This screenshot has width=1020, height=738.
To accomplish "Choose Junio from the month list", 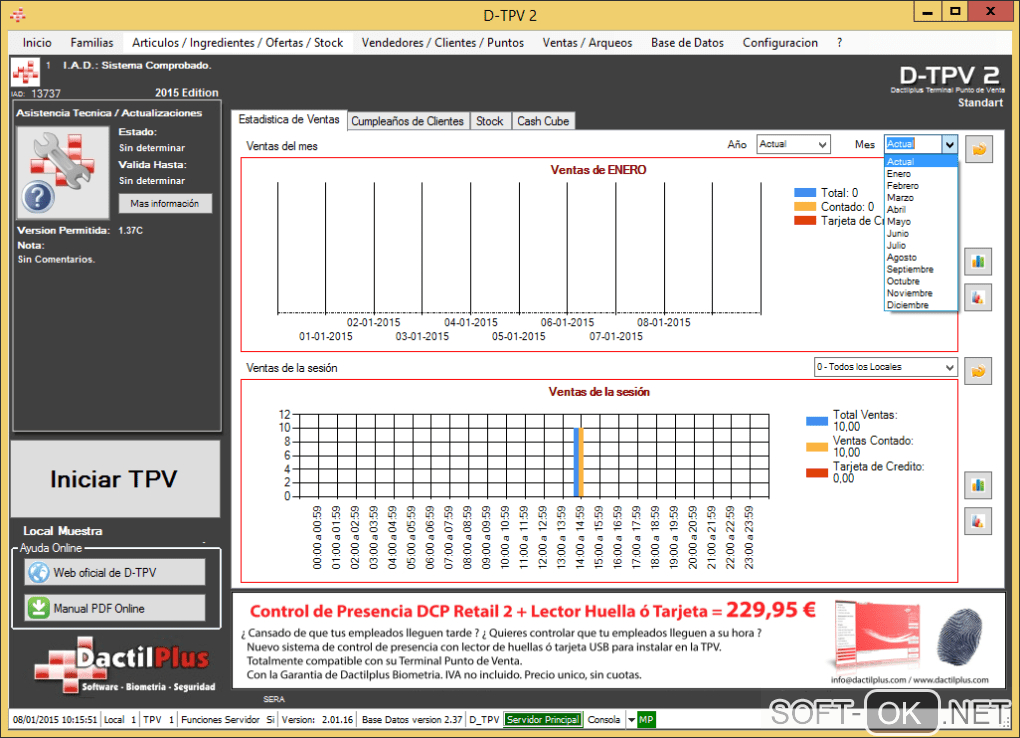I will click(x=920, y=233).
